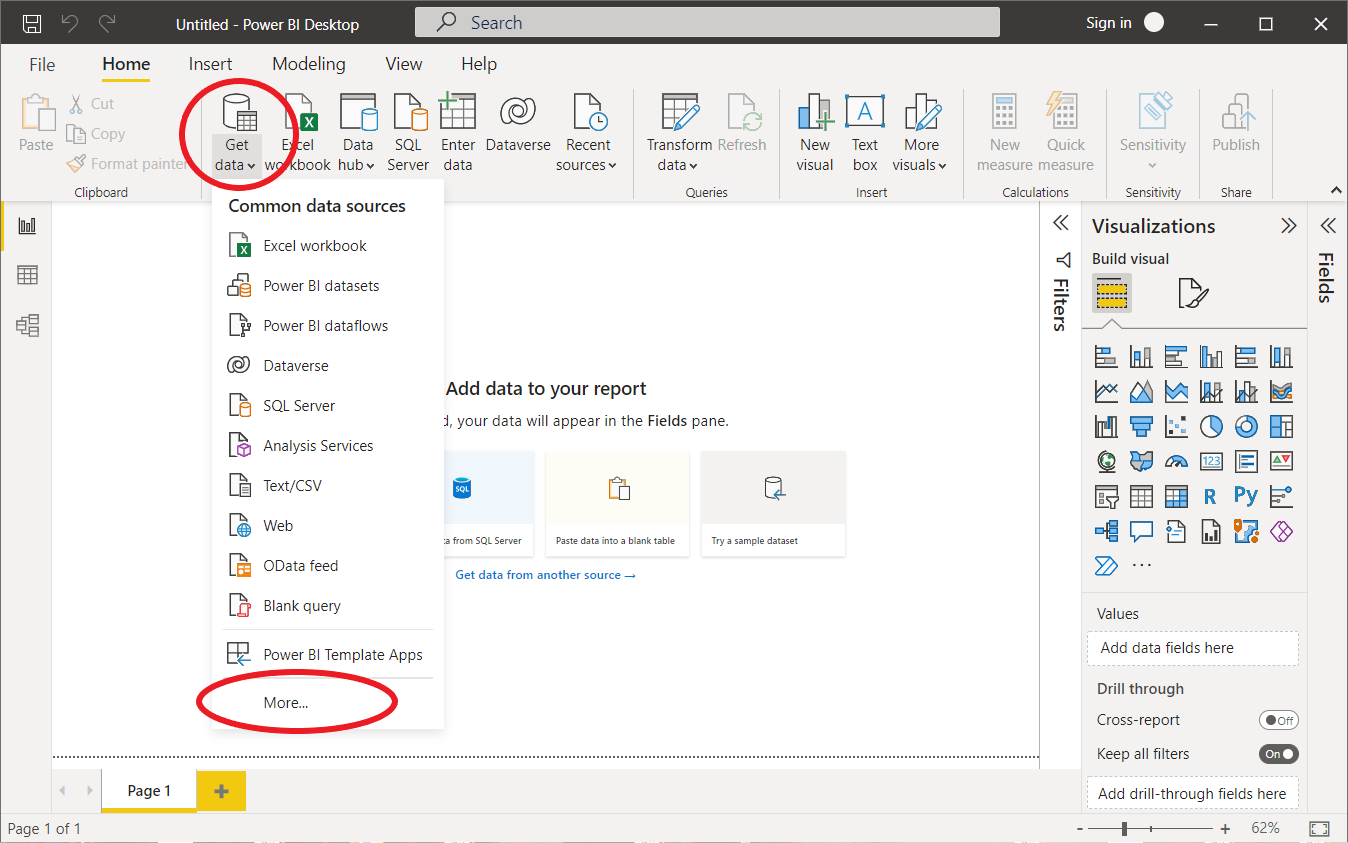Click the Search box in title bar

(707, 22)
